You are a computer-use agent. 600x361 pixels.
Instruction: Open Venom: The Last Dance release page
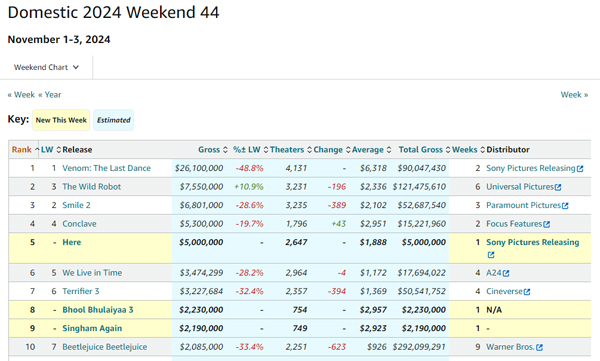(106, 168)
